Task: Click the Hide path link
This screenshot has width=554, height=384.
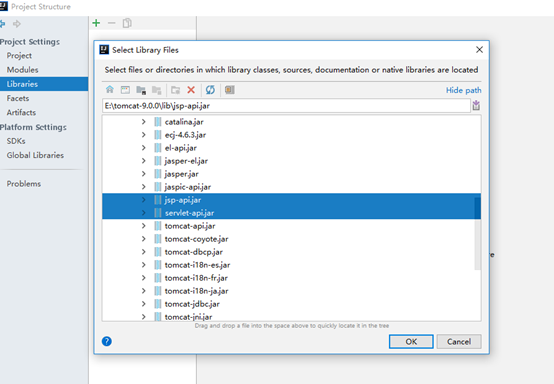Action: coord(463,90)
